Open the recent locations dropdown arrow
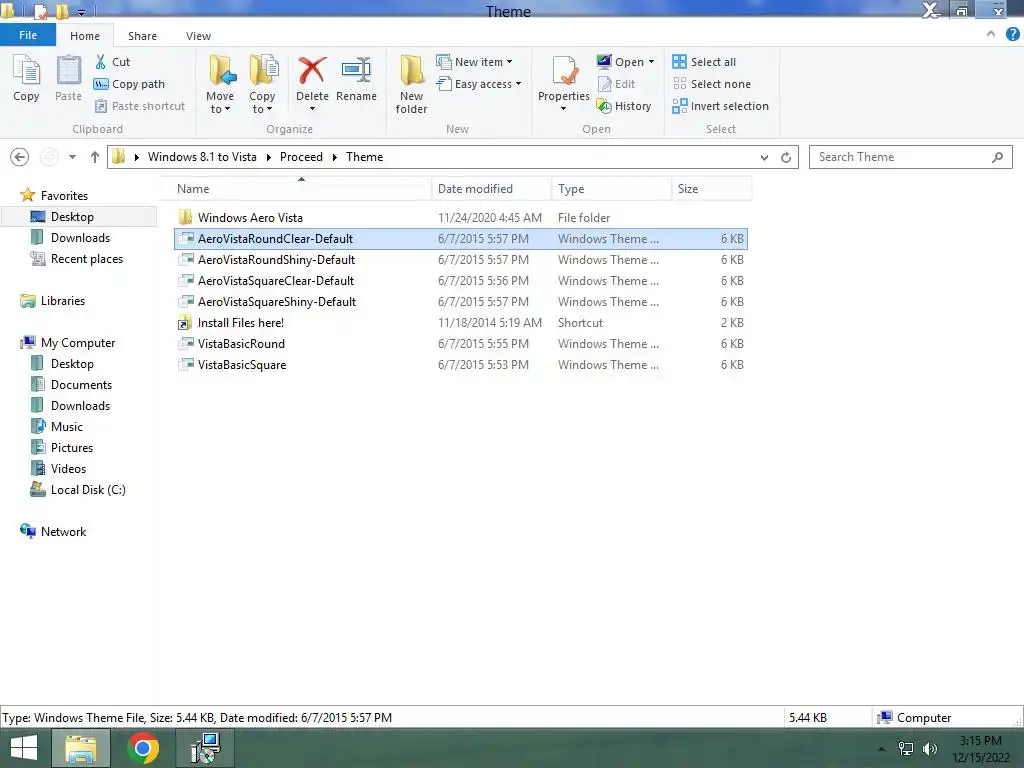The image size is (1024, 768). (x=72, y=157)
